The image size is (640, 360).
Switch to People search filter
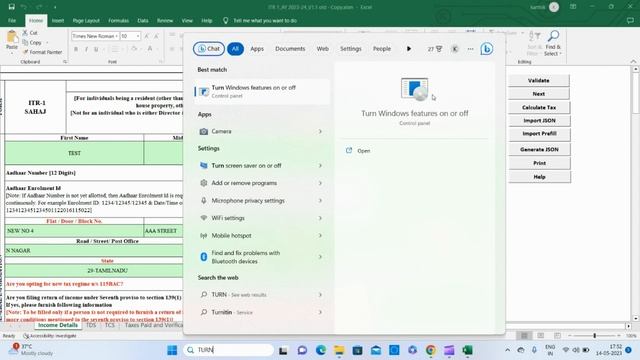[x=382, y=49]
